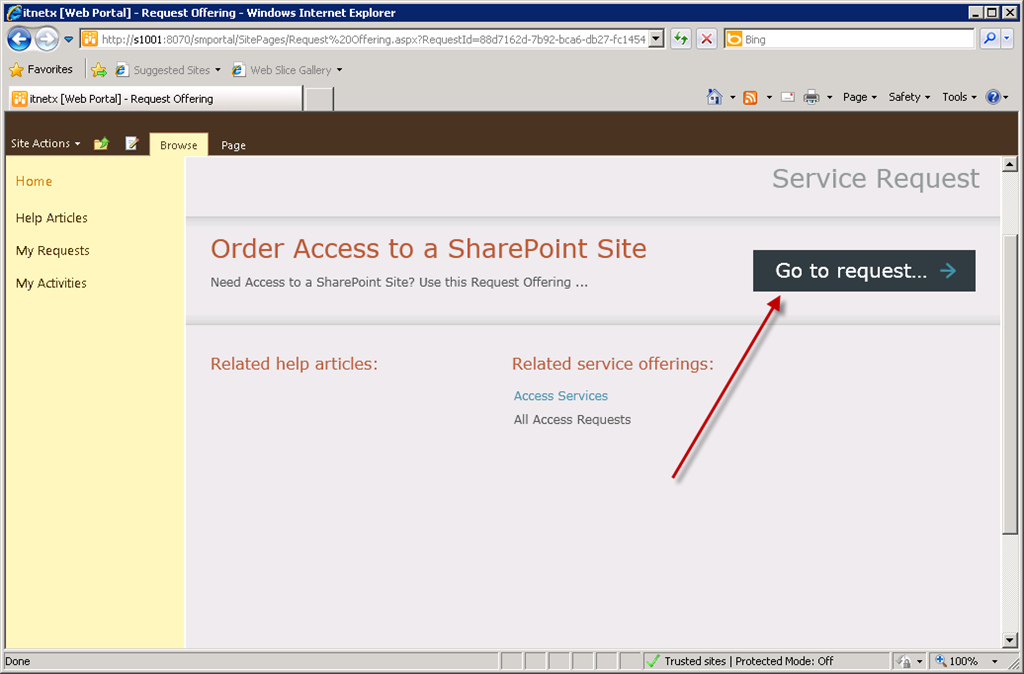Click SharePoint Navigate Up folder icon
The image size is (1024, 674).
(x=101, y=144)
